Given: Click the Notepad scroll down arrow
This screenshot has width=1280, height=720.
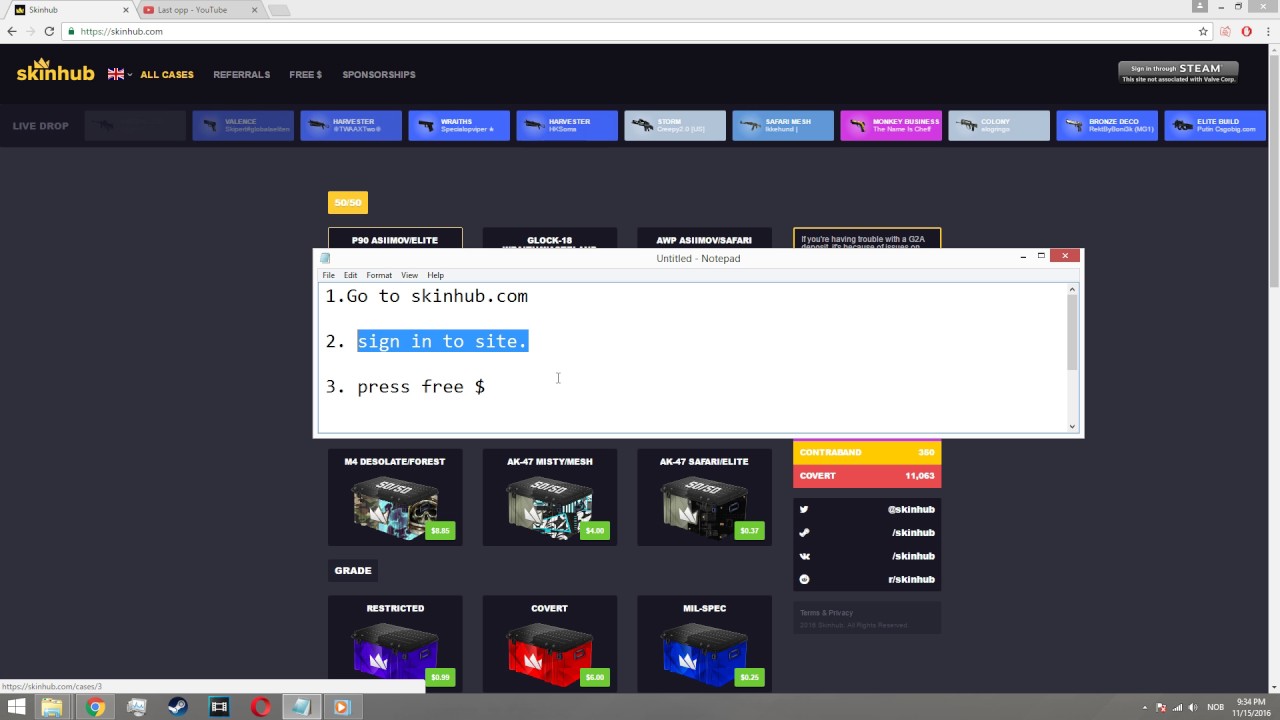Looking at the screenshot, I should (x=1072, y=426).
